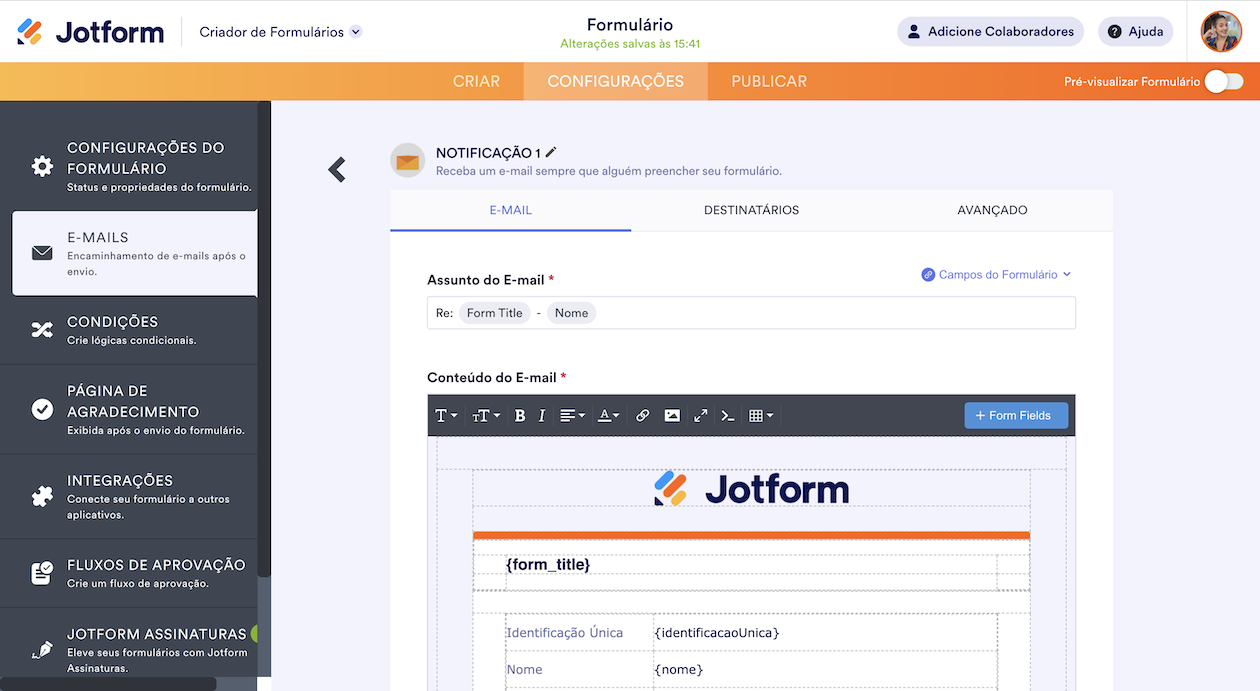Open Configurações do Formulário gear section
Viewport: 1260px width, 691px height.
(x=42, y=166)
